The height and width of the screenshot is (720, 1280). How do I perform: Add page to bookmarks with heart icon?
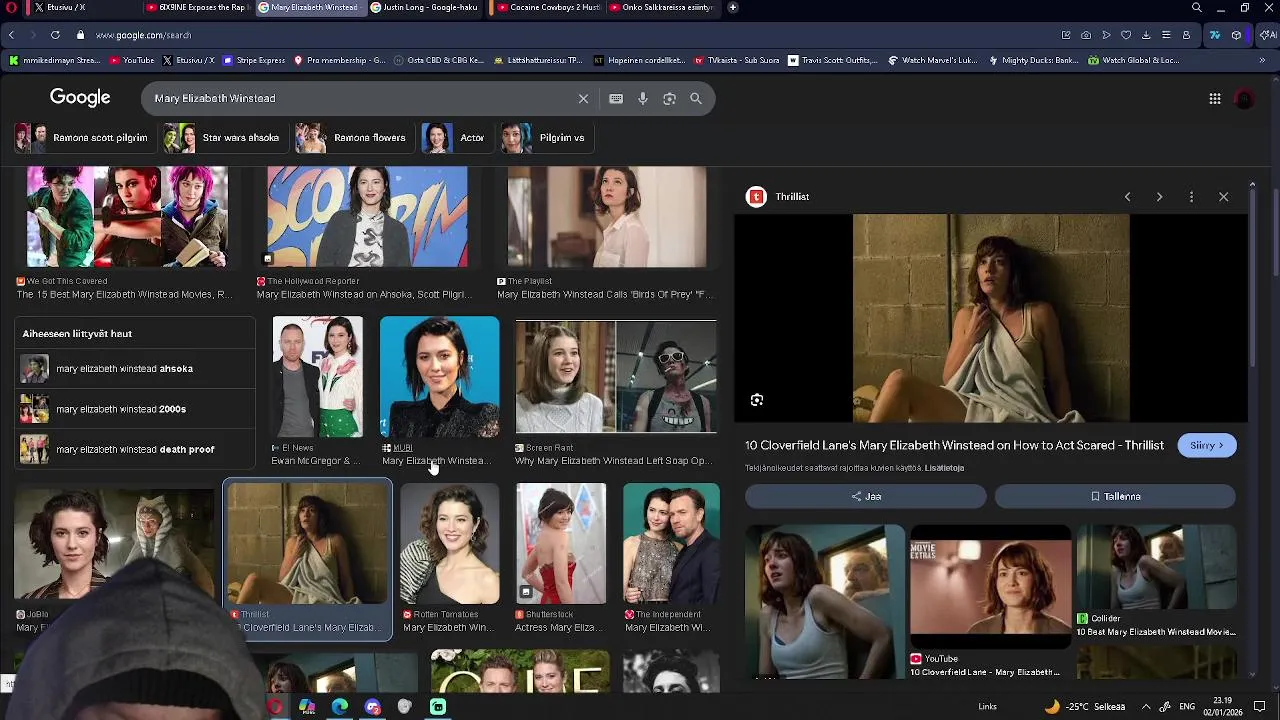pyautogui.click(x=1126, y=35)
